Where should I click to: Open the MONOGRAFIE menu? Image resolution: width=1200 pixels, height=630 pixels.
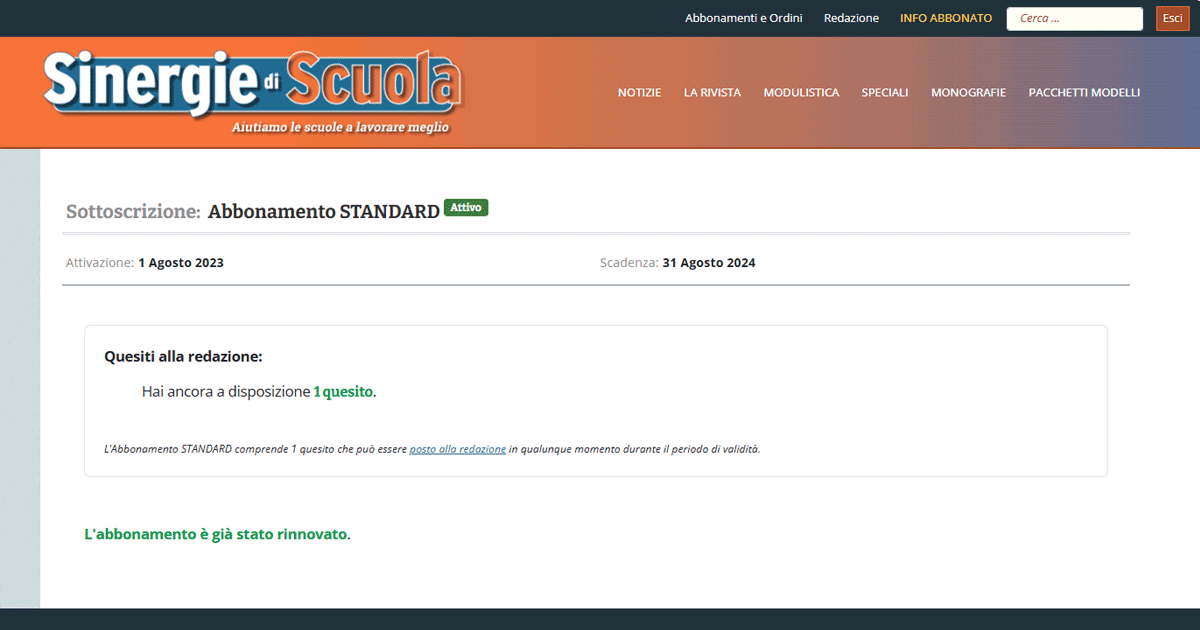coord(968,92)
